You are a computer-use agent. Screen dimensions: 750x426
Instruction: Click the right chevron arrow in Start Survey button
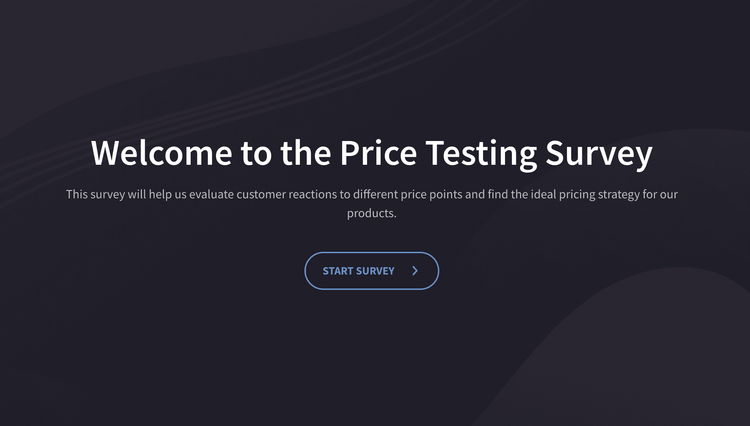pos(415,271)
